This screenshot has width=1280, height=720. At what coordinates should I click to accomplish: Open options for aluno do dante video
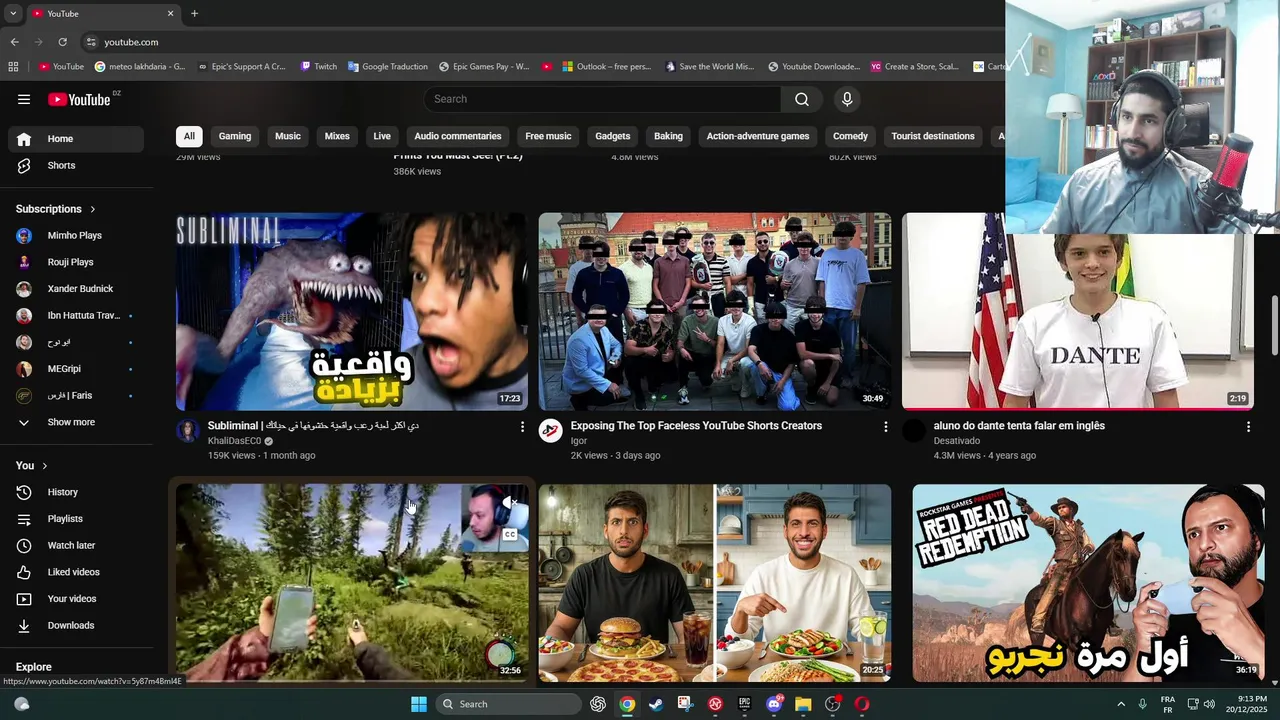(1247, 427)
